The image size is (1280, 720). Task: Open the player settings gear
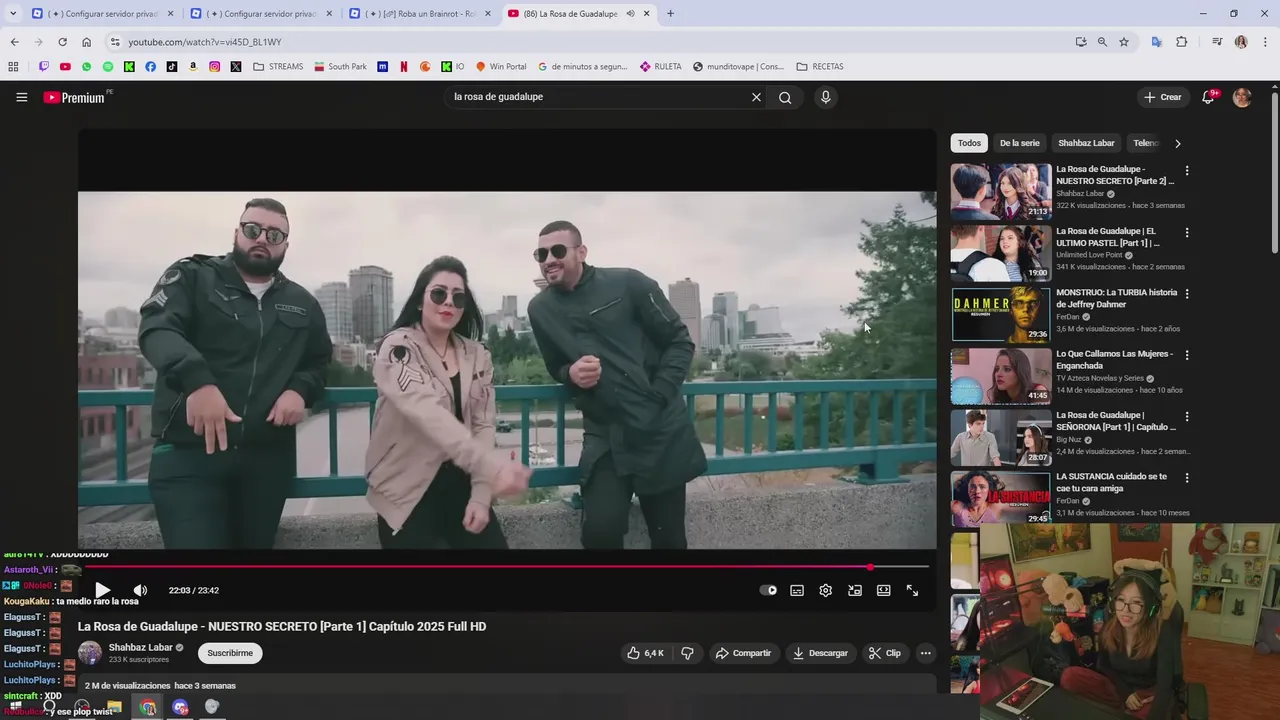(826, 590)
